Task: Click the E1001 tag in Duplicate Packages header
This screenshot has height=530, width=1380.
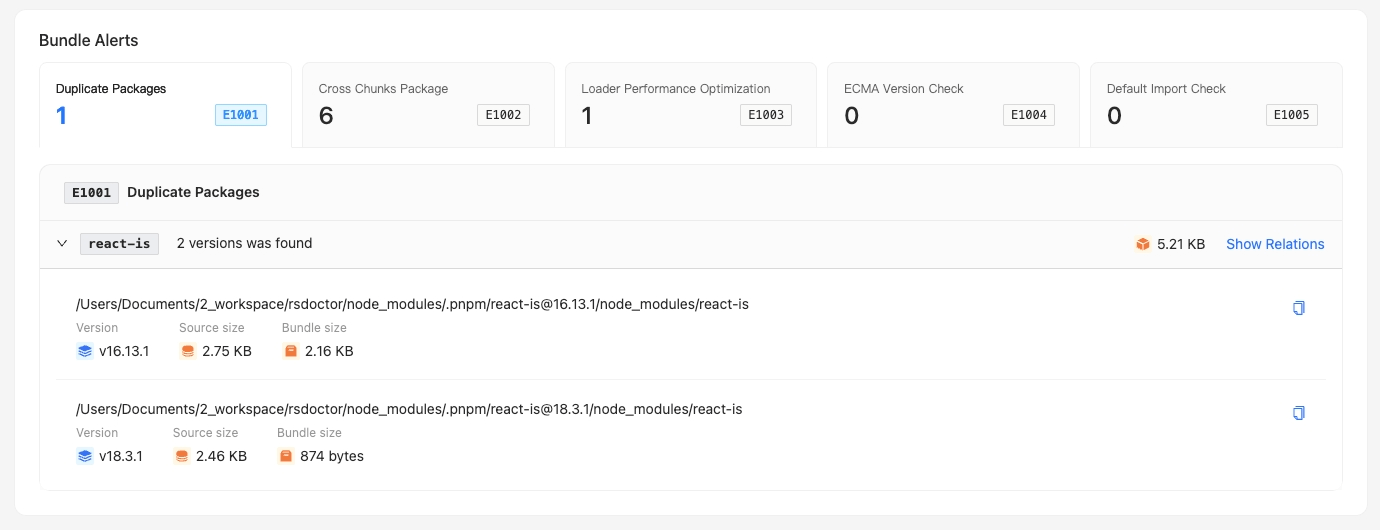Action: [x=92, y=192]
